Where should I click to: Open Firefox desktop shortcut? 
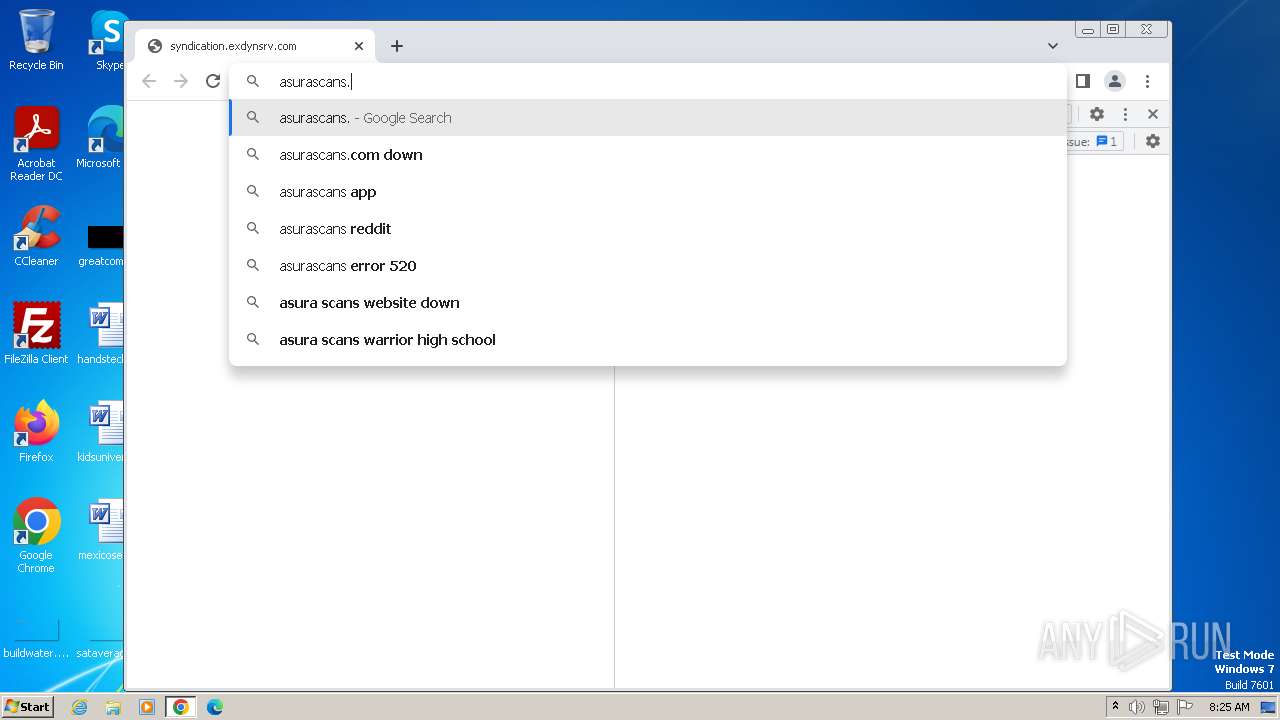click(36, 431)
